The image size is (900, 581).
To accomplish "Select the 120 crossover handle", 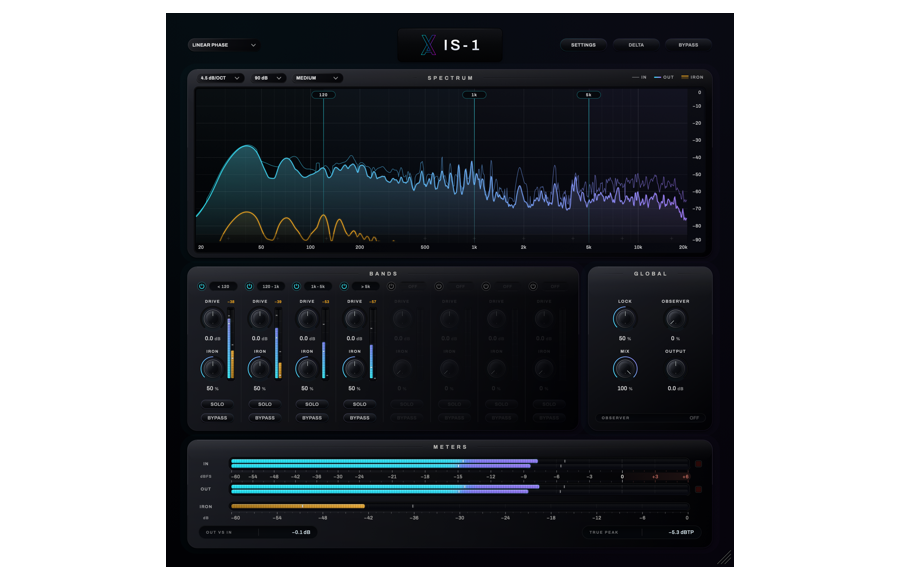I will [323, 95].
